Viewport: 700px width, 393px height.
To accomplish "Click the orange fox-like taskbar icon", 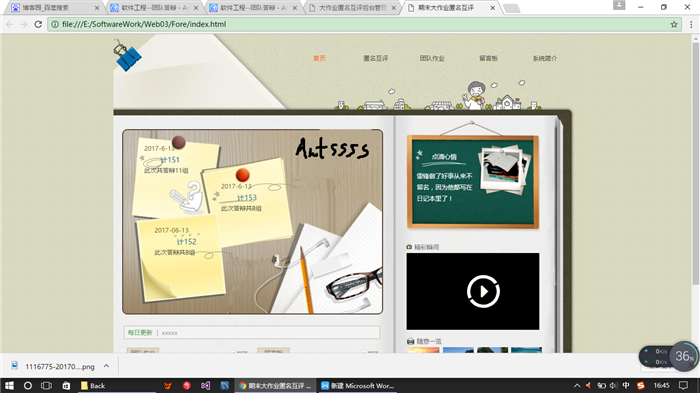I will [168, 385].
